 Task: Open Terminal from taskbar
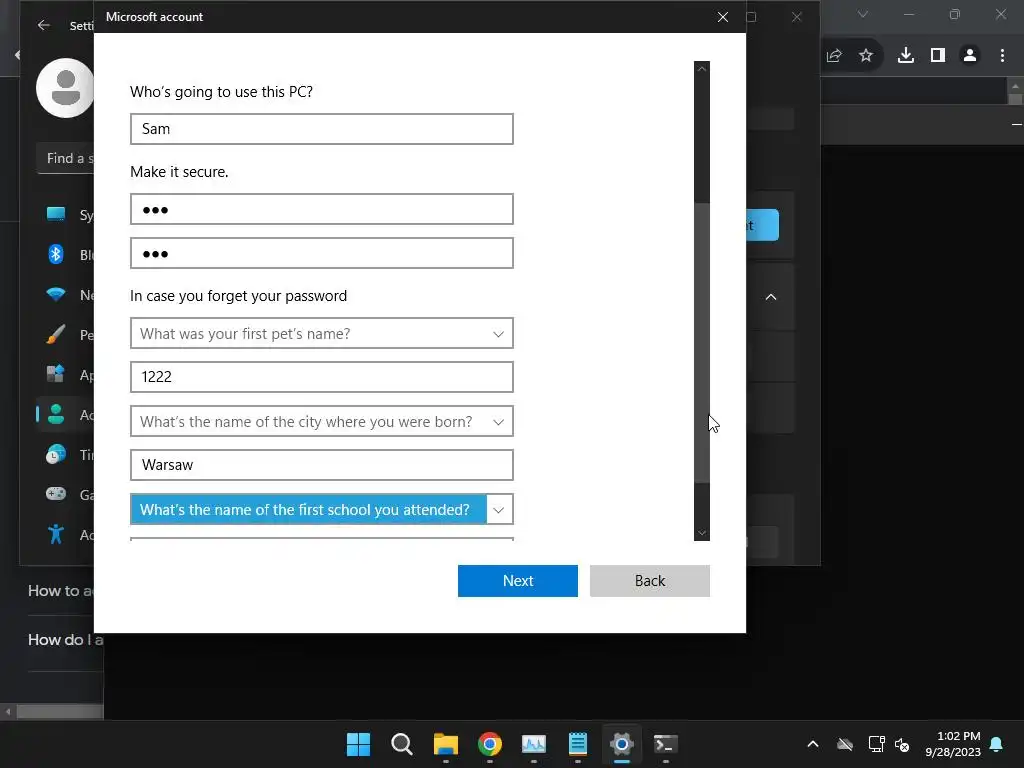[665, 744]
